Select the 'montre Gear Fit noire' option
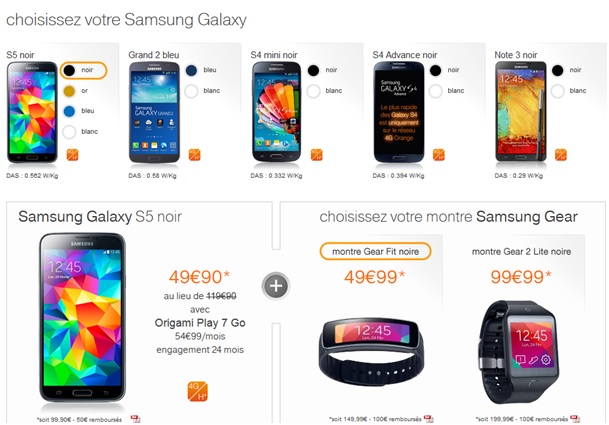This screenshot has height=425, width=609. point(375,251)
